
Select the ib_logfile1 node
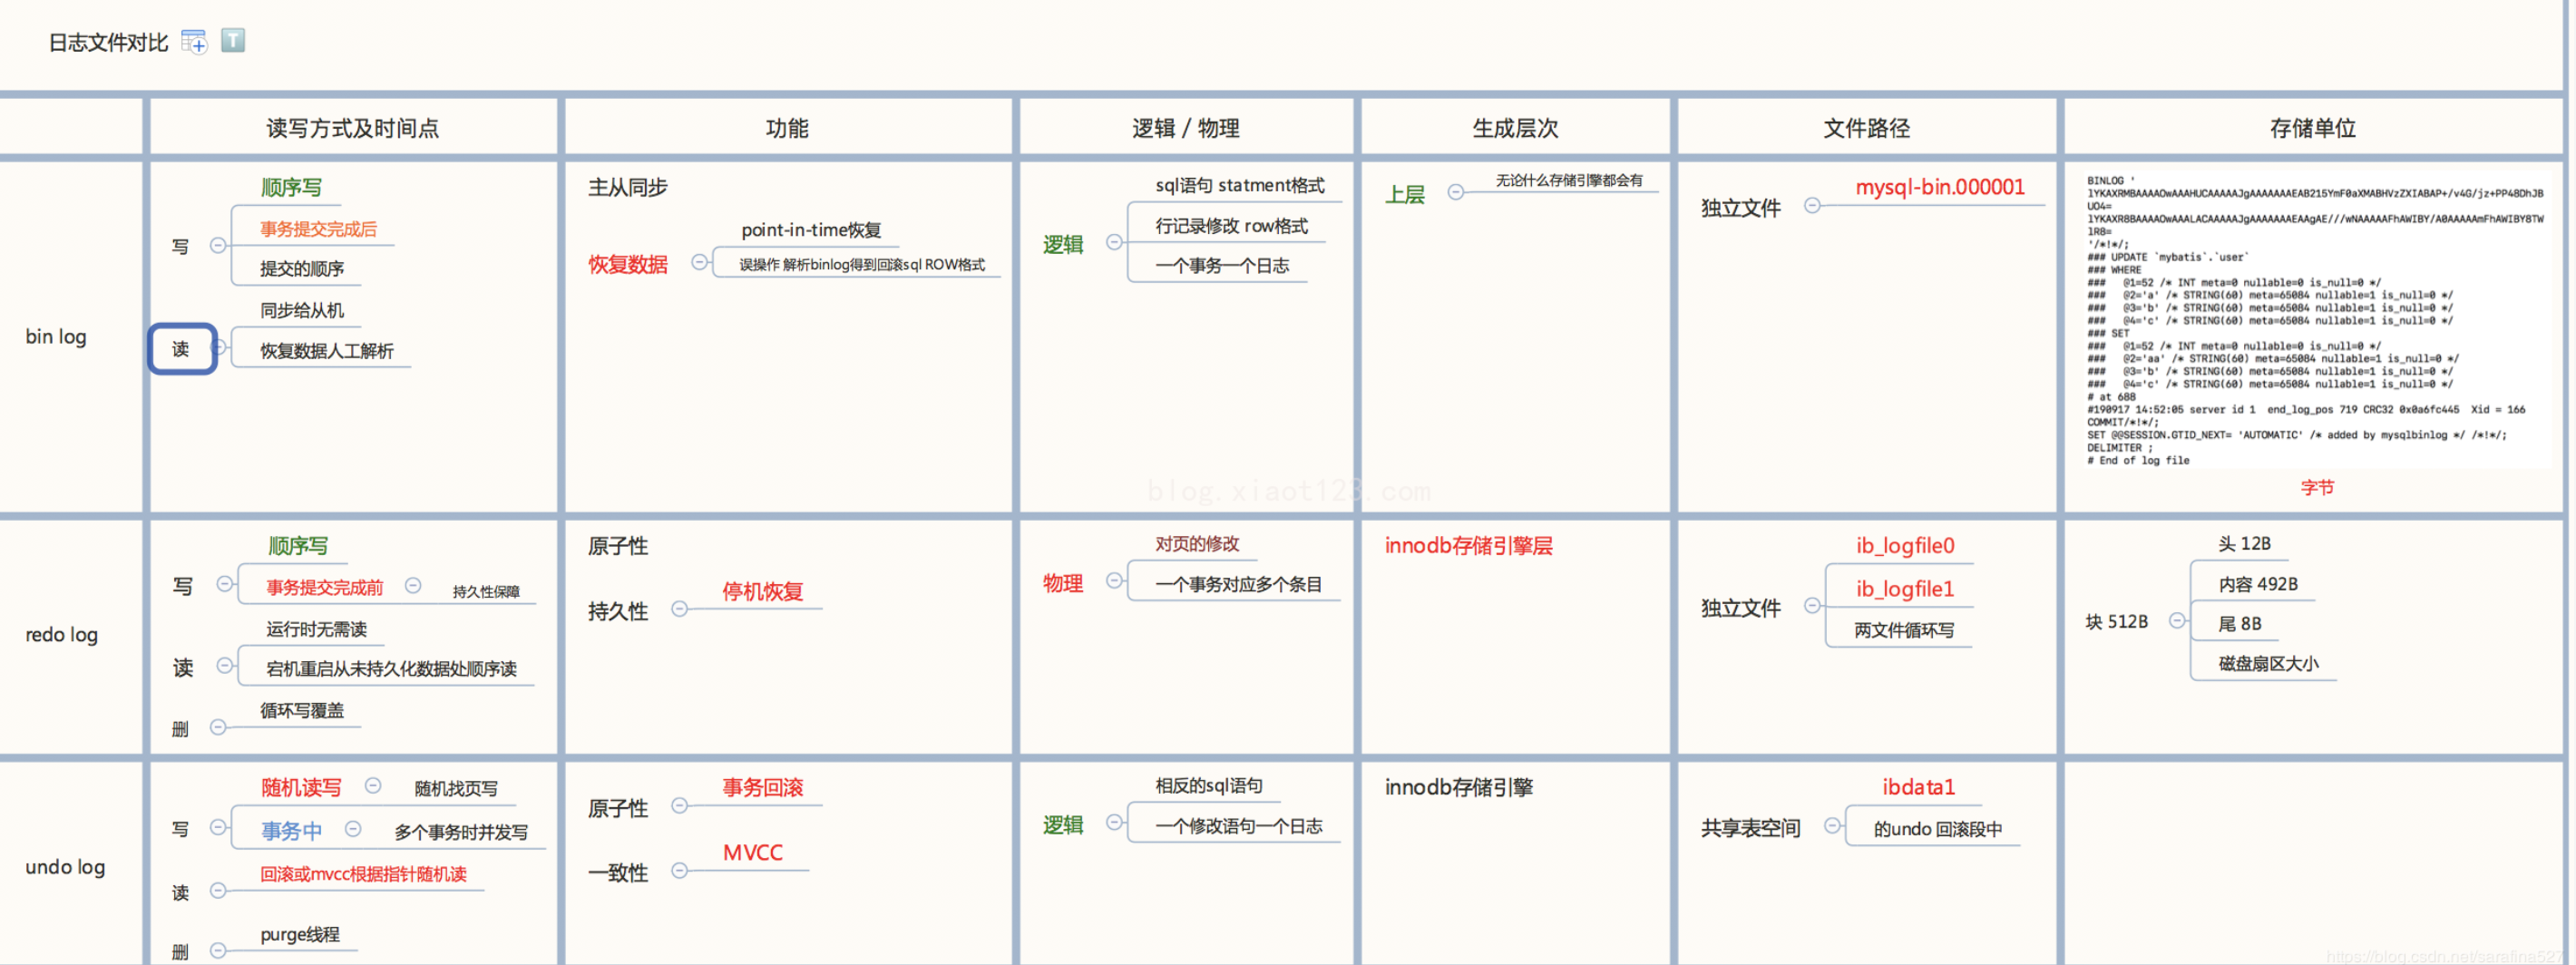click(x=1905, y=589)
